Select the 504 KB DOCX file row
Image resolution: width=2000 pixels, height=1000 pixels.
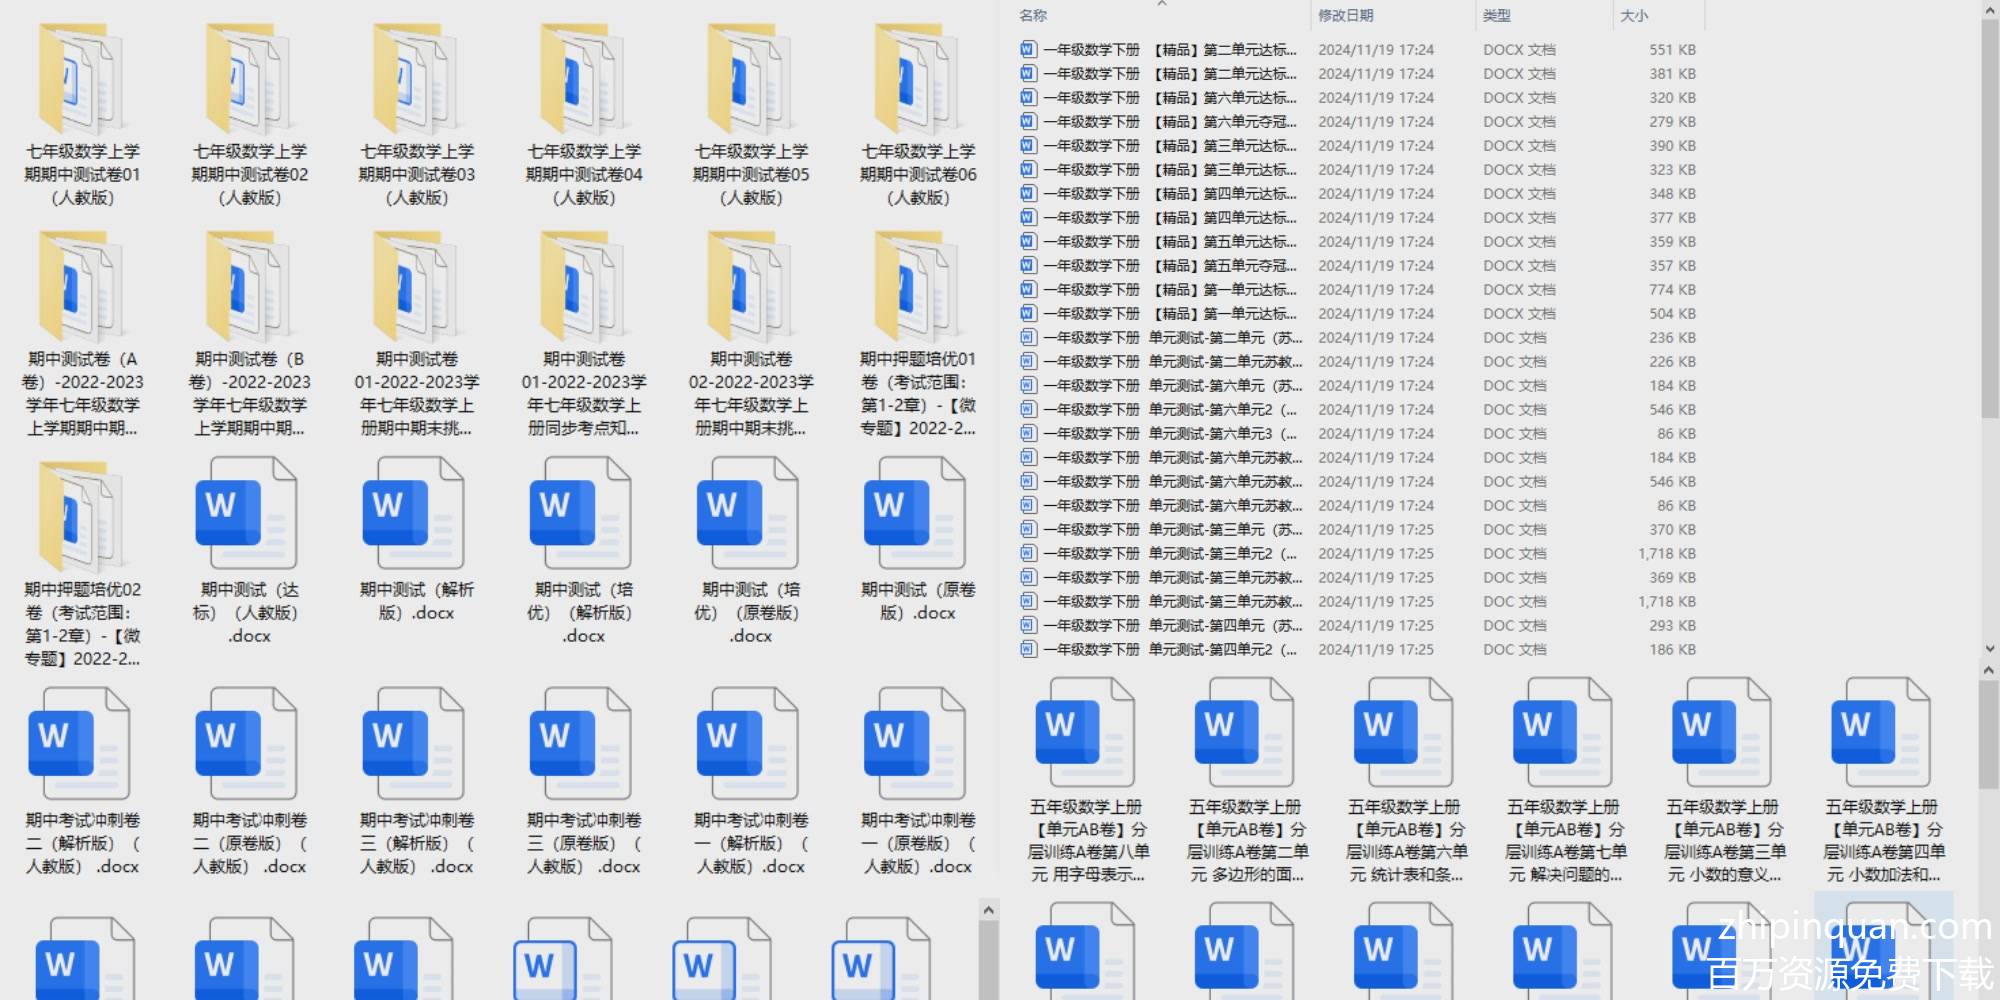1358,314
